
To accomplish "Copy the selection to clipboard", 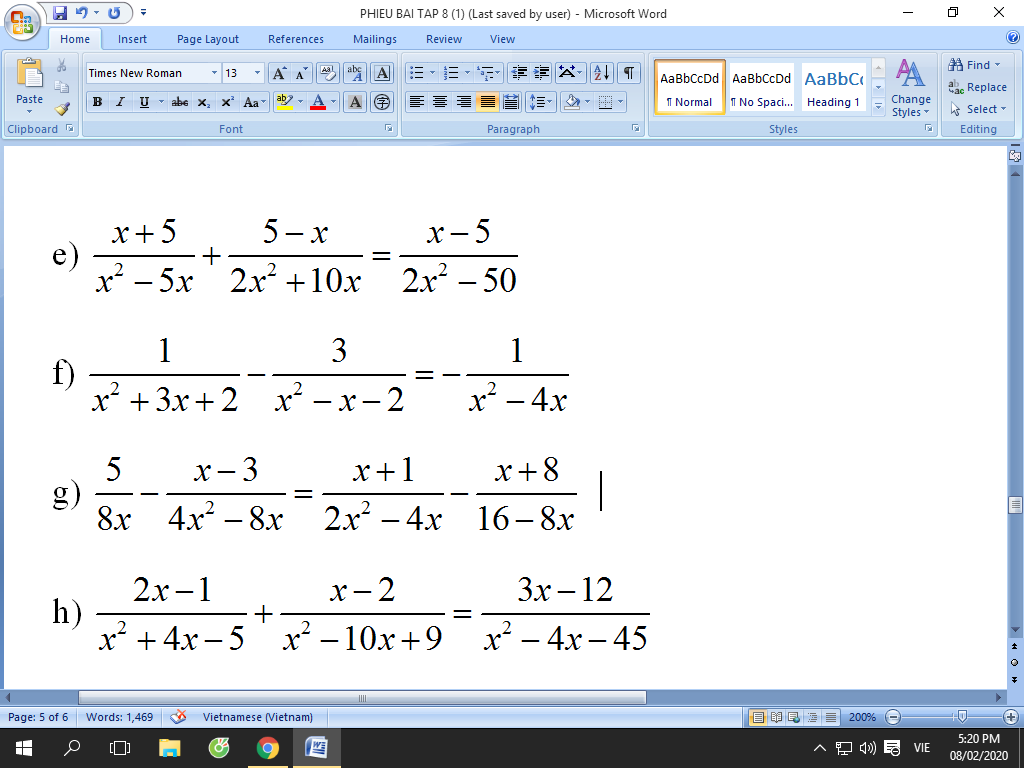I will pyautogui.click(x=61, y=87).
